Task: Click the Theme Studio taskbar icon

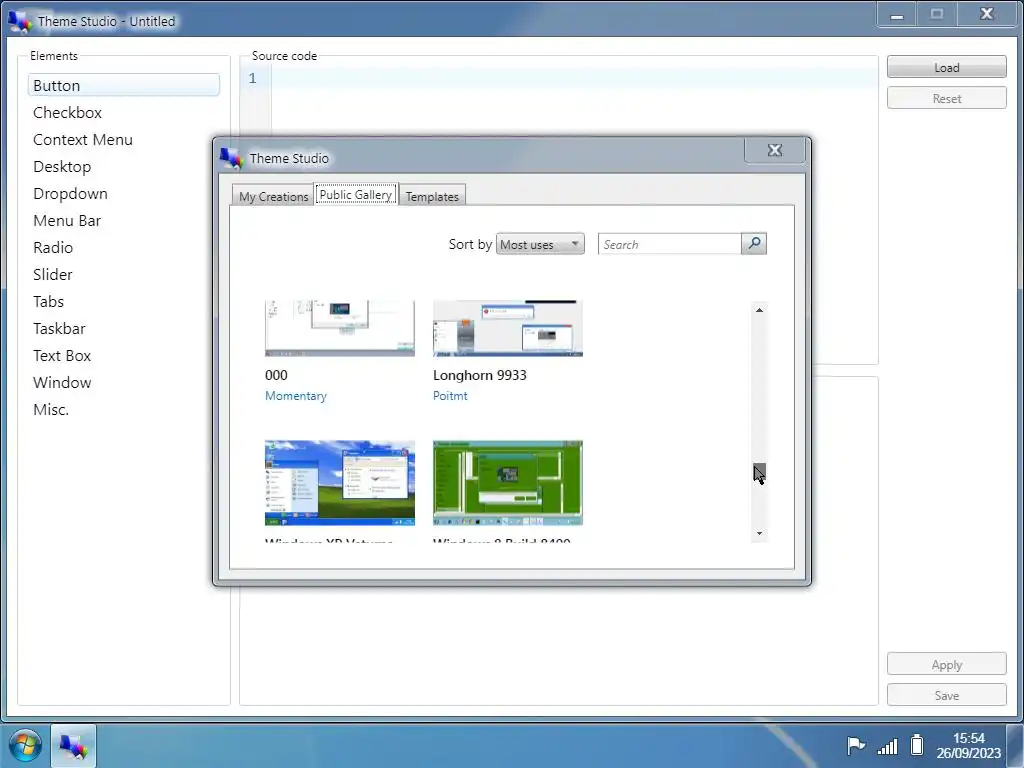Action: point(73,745)
